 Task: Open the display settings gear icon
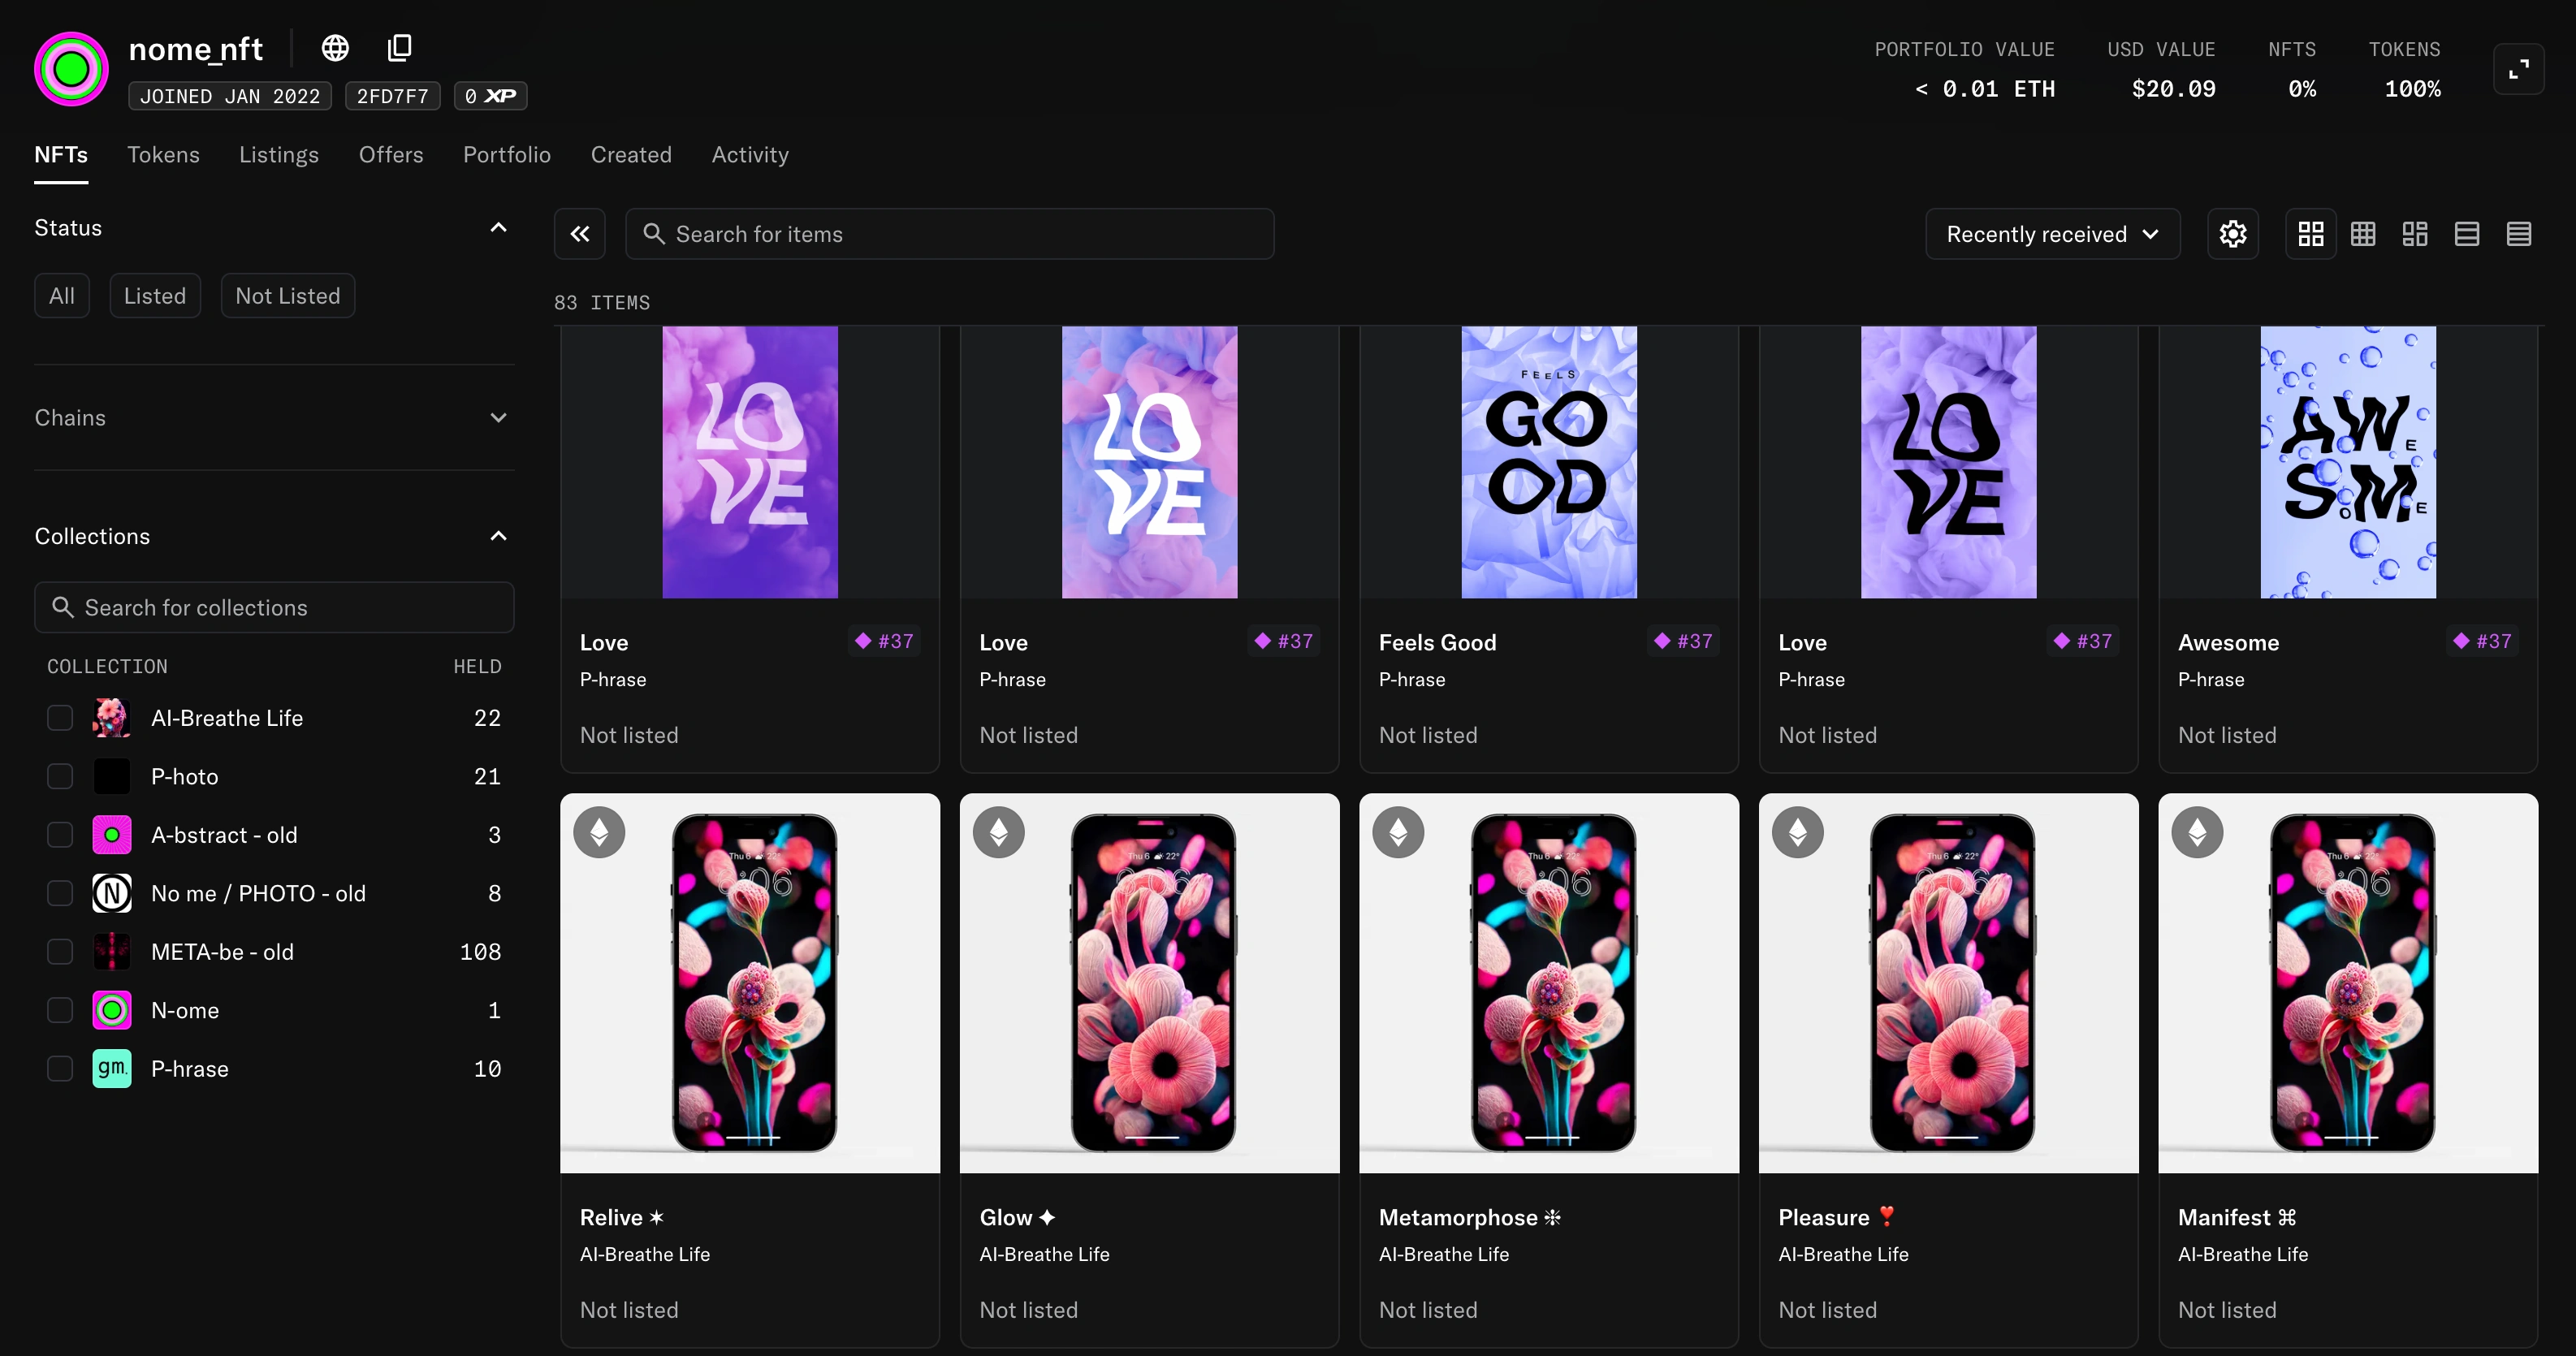(2233, 233)
